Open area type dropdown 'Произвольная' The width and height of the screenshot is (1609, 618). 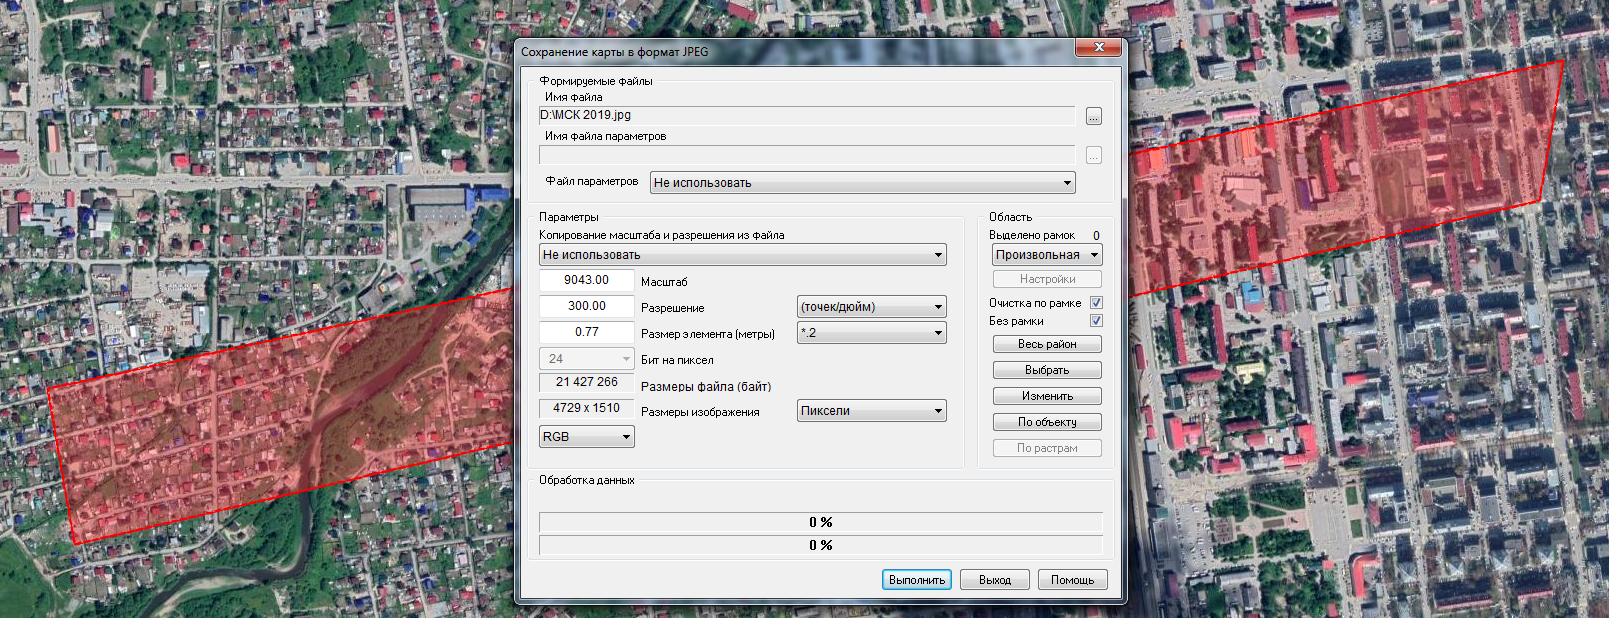coord(1047,255)
